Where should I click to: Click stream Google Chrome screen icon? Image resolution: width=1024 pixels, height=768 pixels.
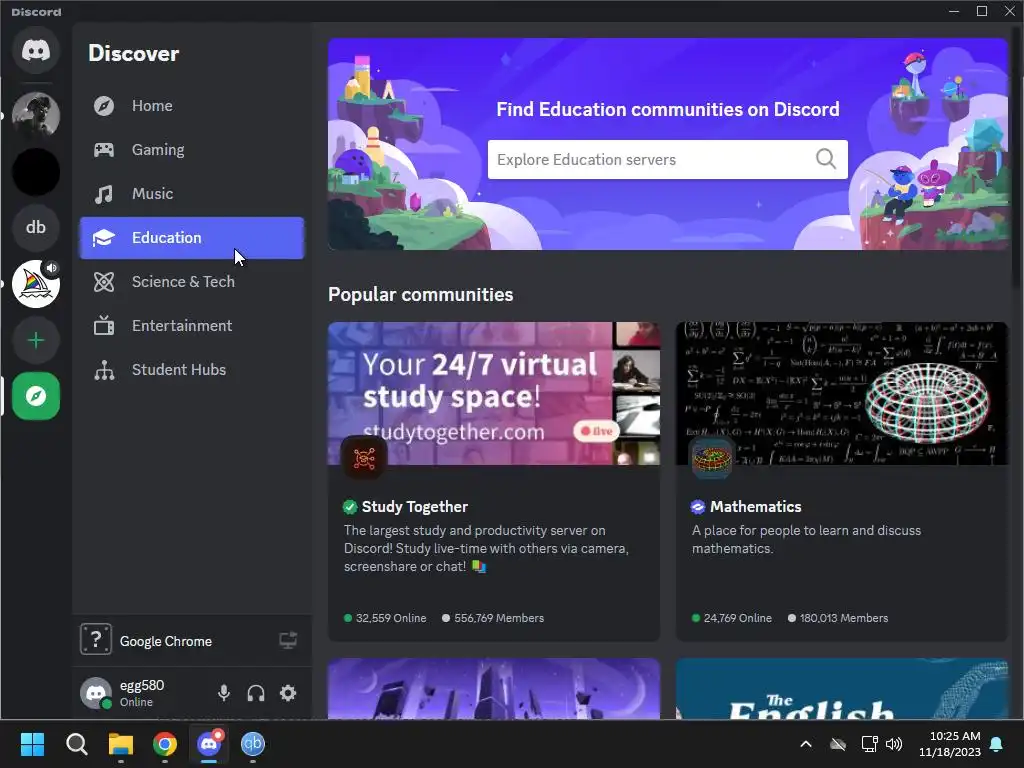(x=288, y=640)
